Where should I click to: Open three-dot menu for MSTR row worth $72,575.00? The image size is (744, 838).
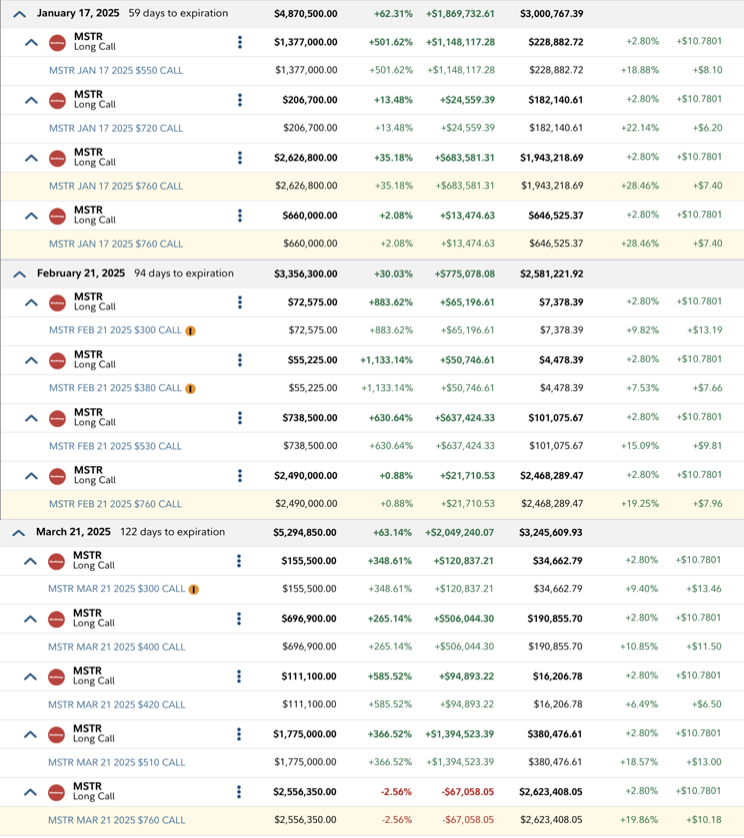click(239, 302)
